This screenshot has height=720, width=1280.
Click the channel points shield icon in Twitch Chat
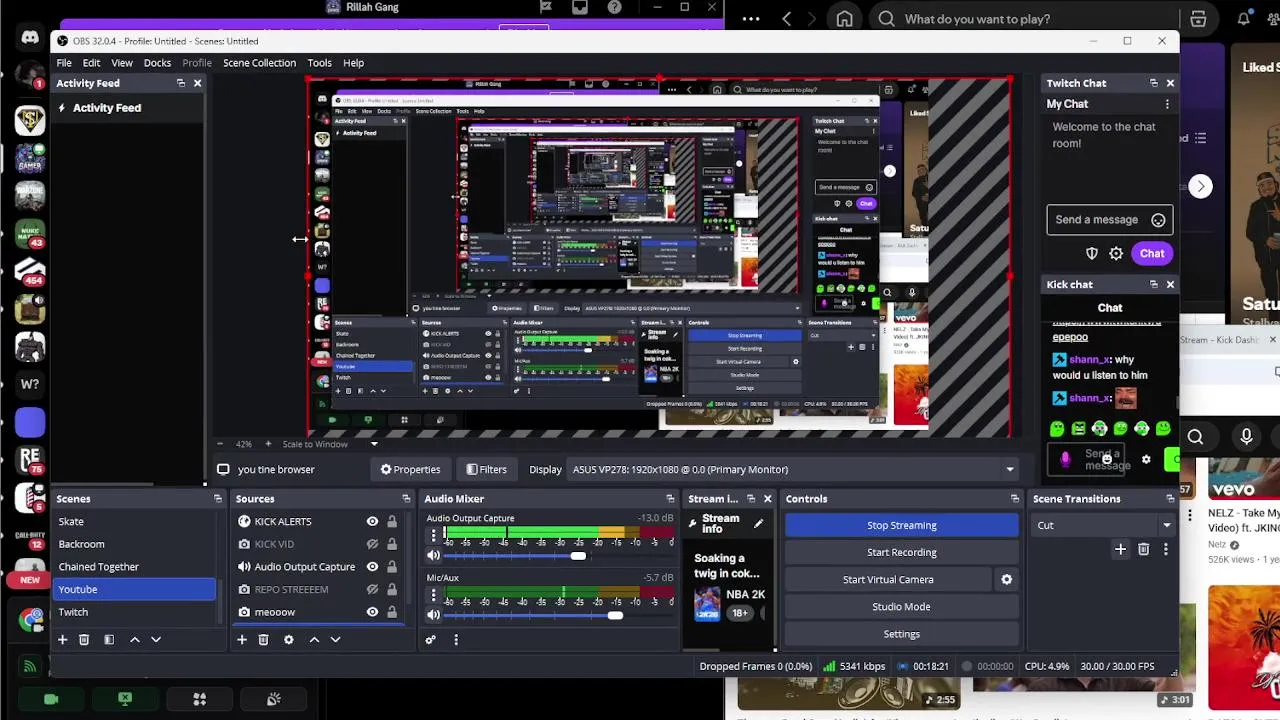click(x=1092, y=254)
